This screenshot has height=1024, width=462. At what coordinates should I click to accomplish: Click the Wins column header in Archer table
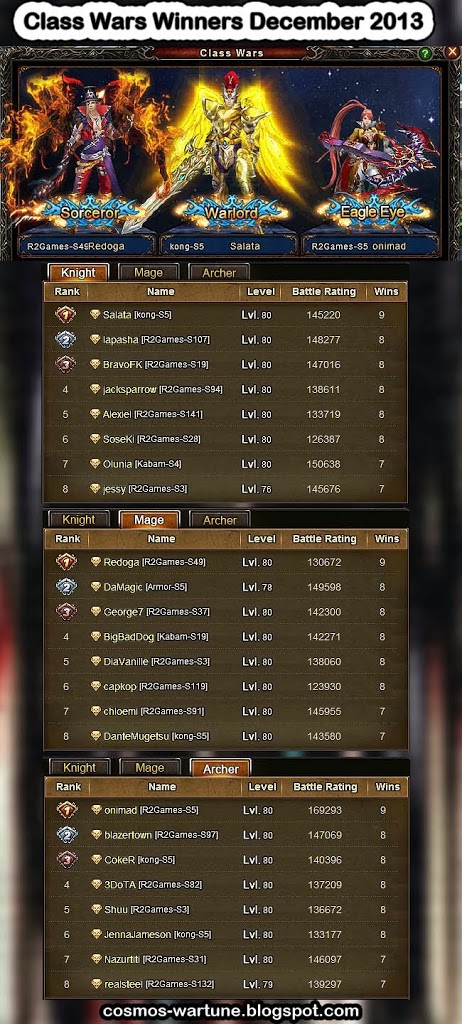[x=388, y=787]
